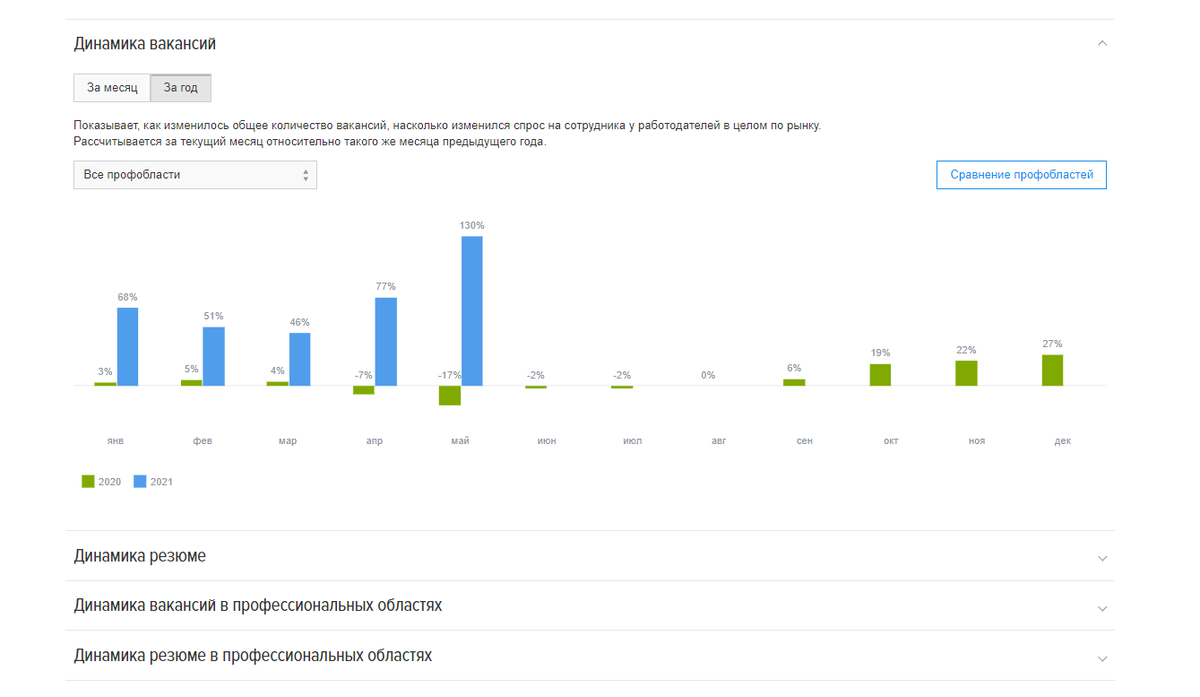The image size is (1200, 697).
Task: Open Динамика вакансий в профессиональных областях heading
Action: pyautogui.click(x=258, y=606)
